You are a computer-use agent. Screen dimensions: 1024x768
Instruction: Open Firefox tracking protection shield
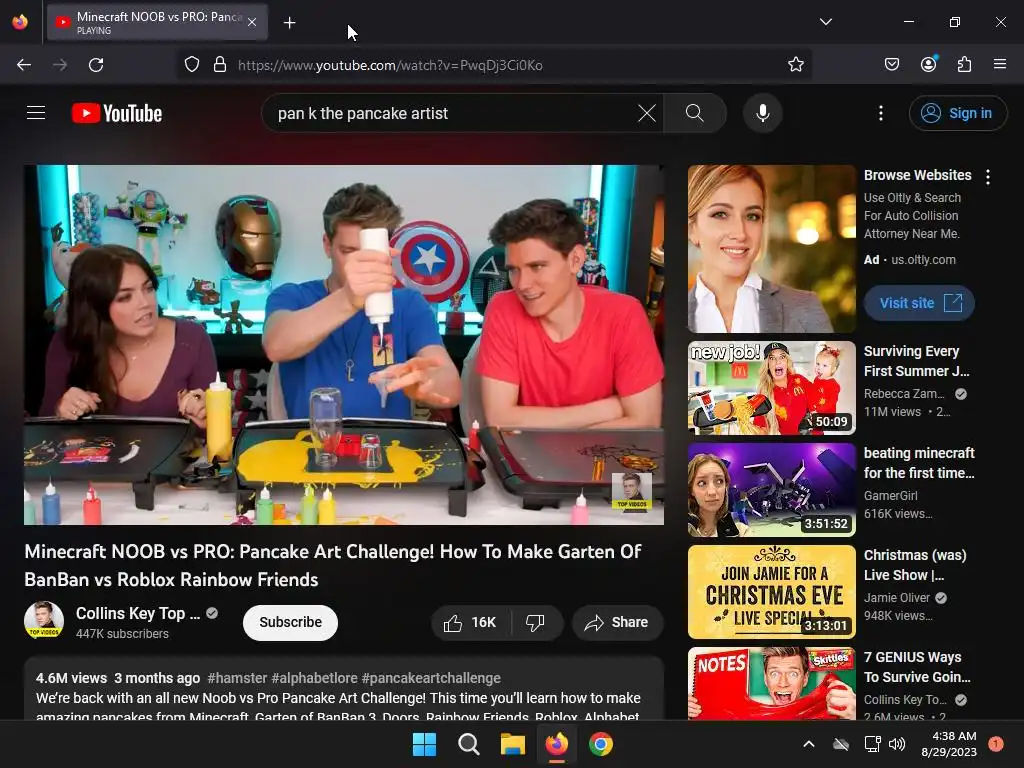[x=191, y=65]
